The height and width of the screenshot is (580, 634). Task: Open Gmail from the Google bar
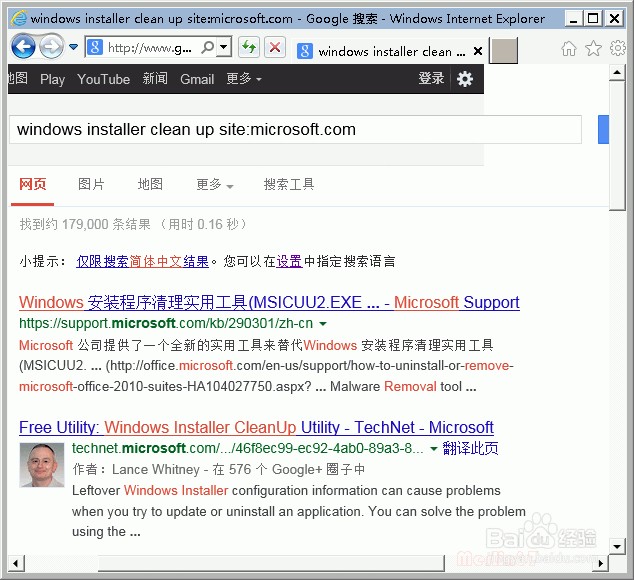[197, 79]
